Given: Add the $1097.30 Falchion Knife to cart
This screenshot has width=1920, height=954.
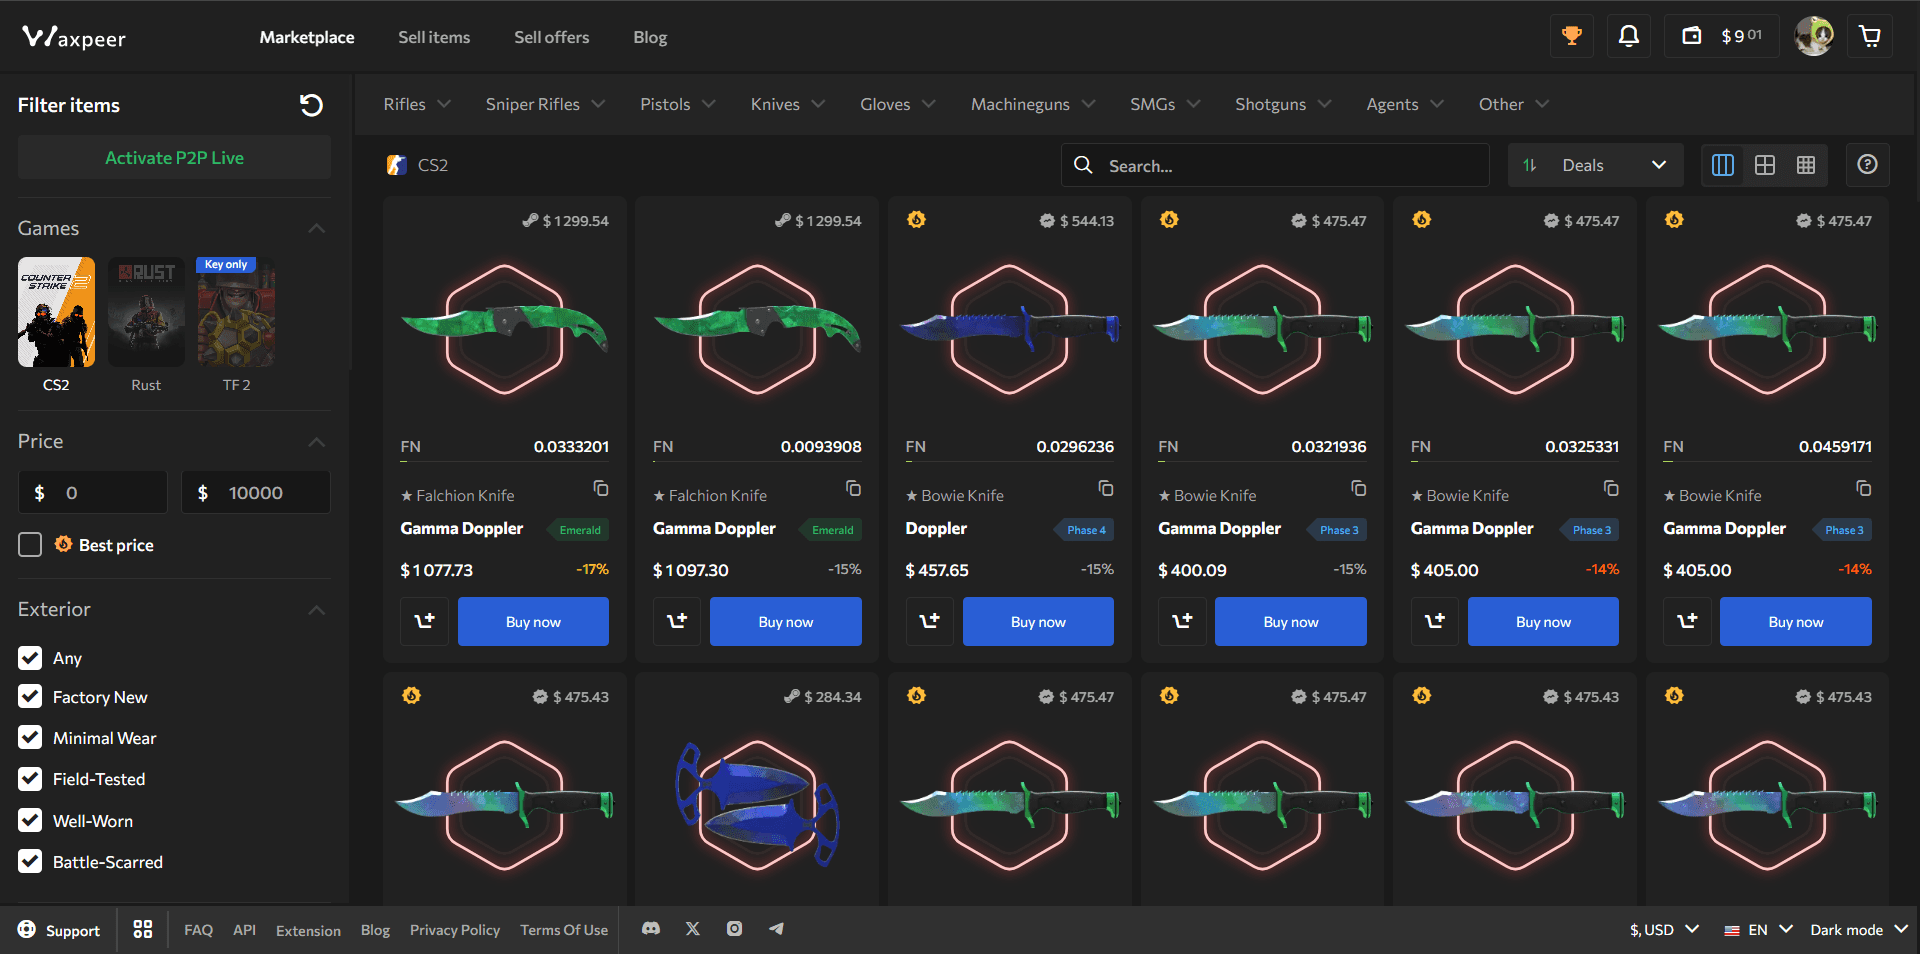Looking at the screenshot, I should (677, 621).
